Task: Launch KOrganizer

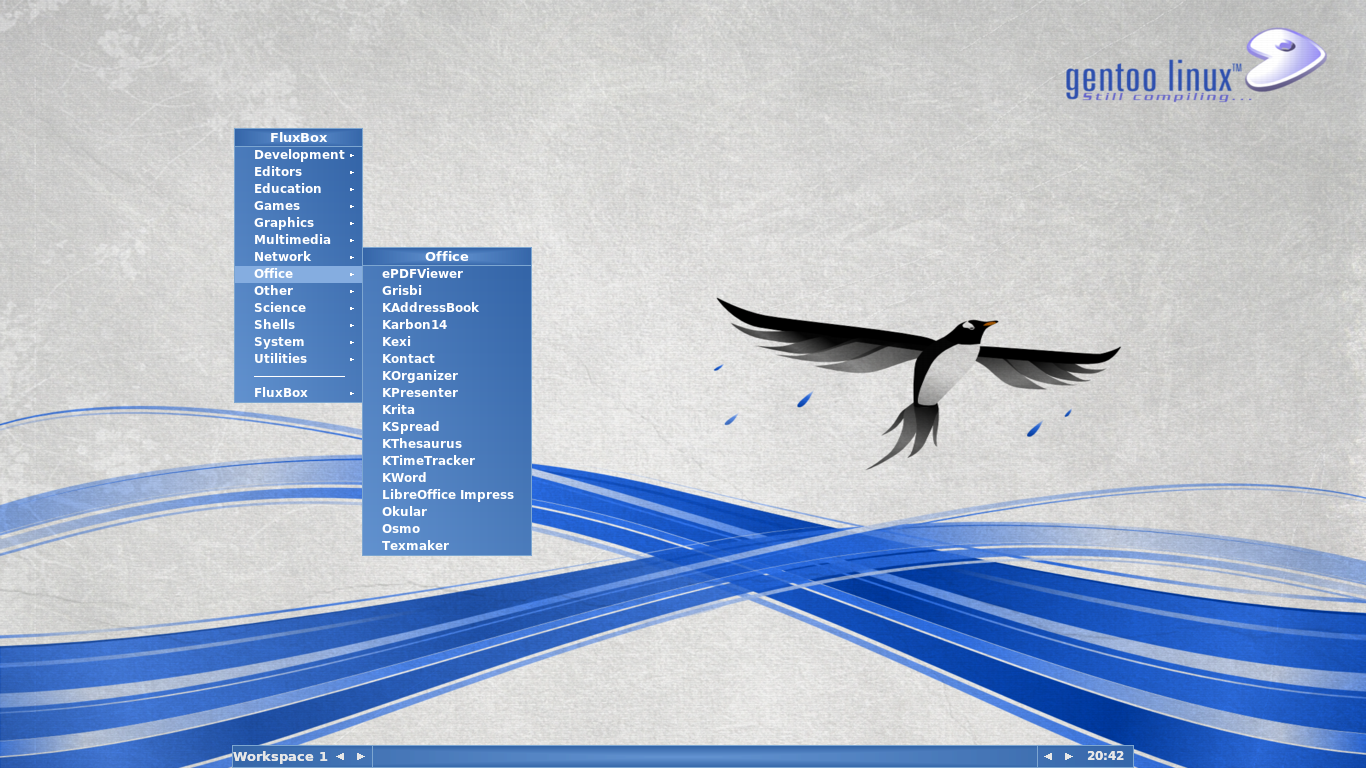Action: [446, 376]
